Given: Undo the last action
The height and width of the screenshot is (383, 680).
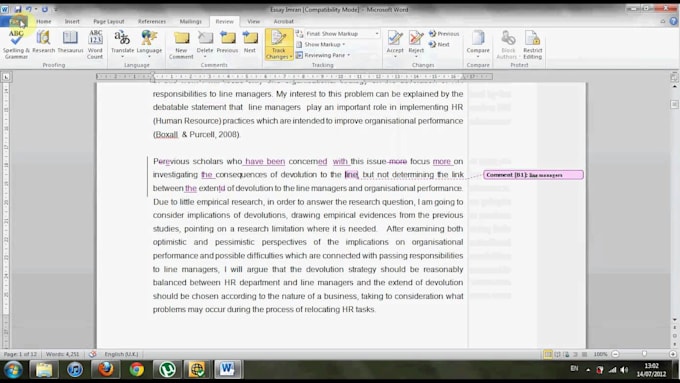Looking at the screenshot, I should pos(29,9).
